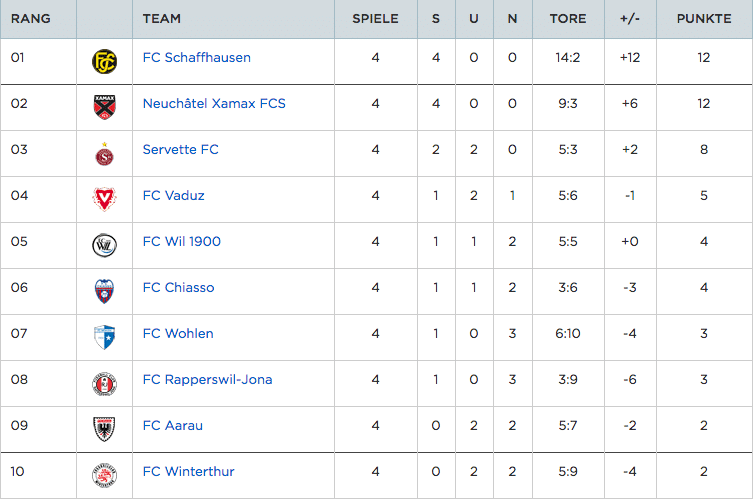This screenshot has height=499, width=756.
Task: Click the FC Winterthur lion logo
Action: click(x=104, y=475)
